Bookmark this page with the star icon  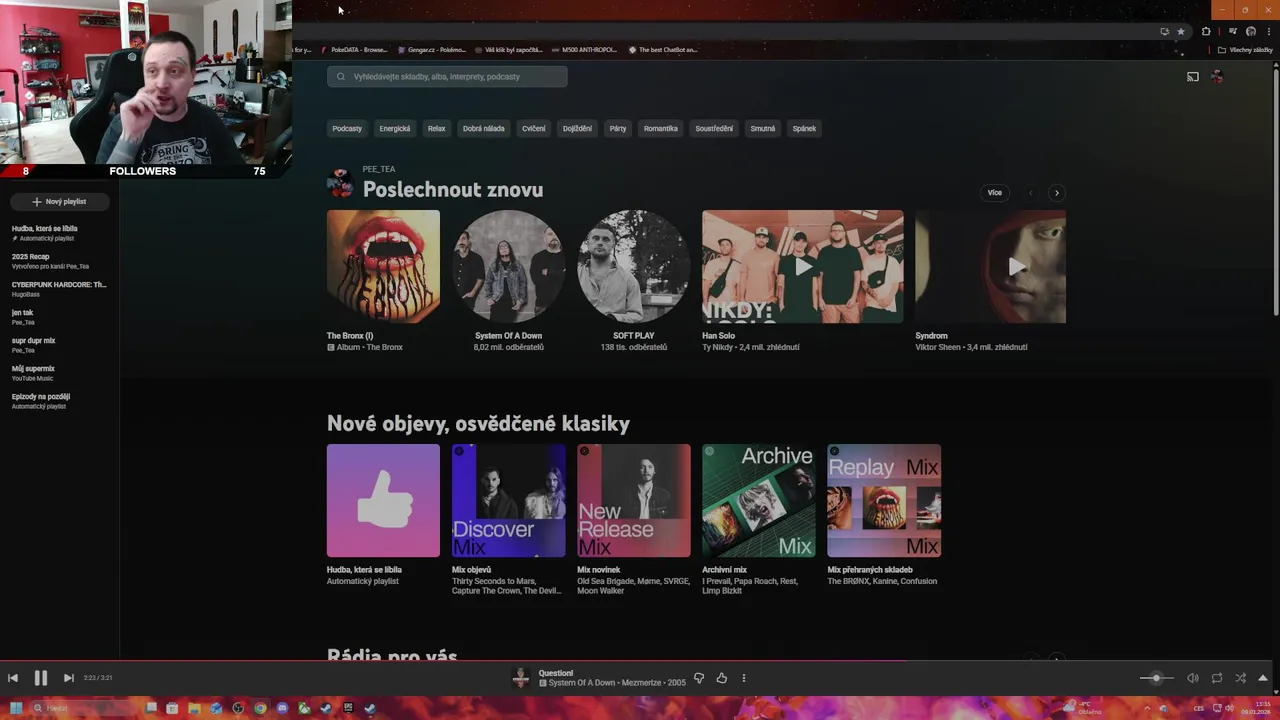[x=1181, y=31]
